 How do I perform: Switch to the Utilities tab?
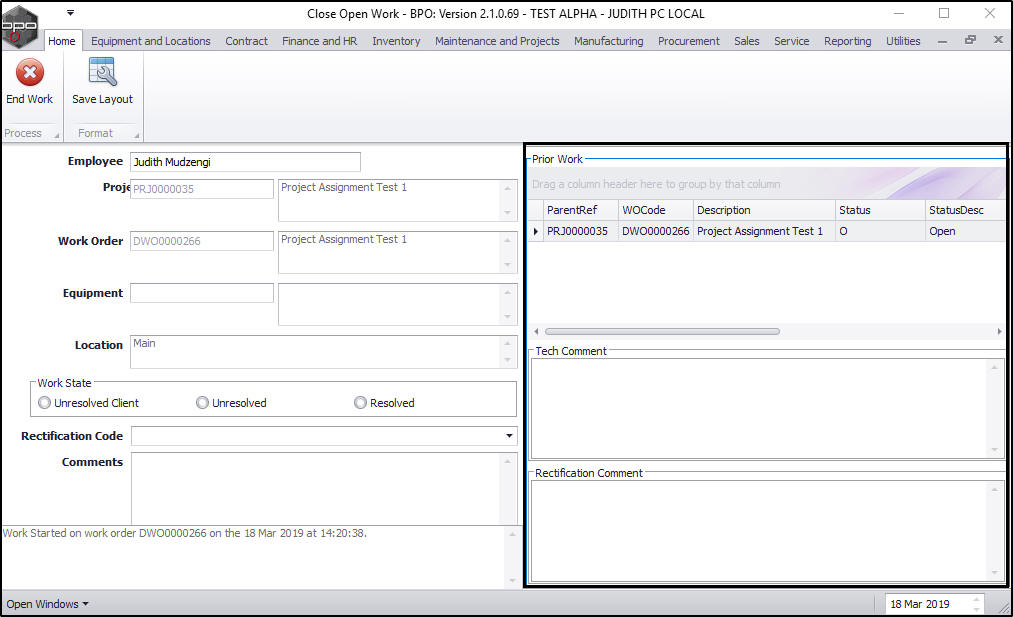pos(903,41)
